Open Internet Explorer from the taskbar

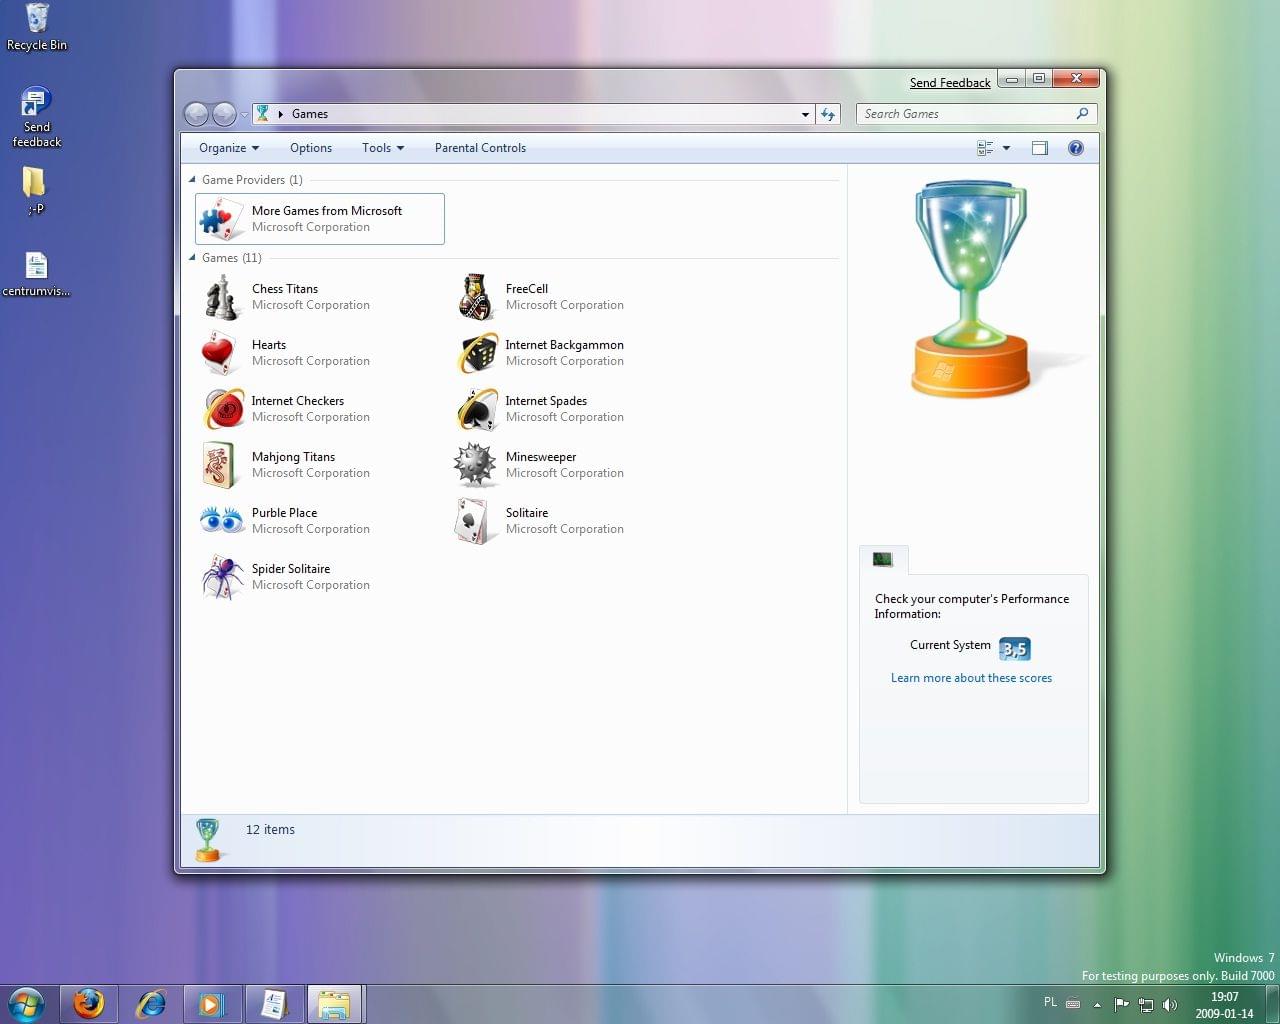(x=151, y=1003)
